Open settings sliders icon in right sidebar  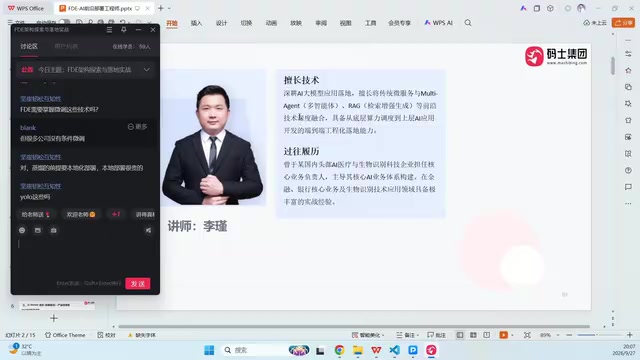tap(628, 54)
